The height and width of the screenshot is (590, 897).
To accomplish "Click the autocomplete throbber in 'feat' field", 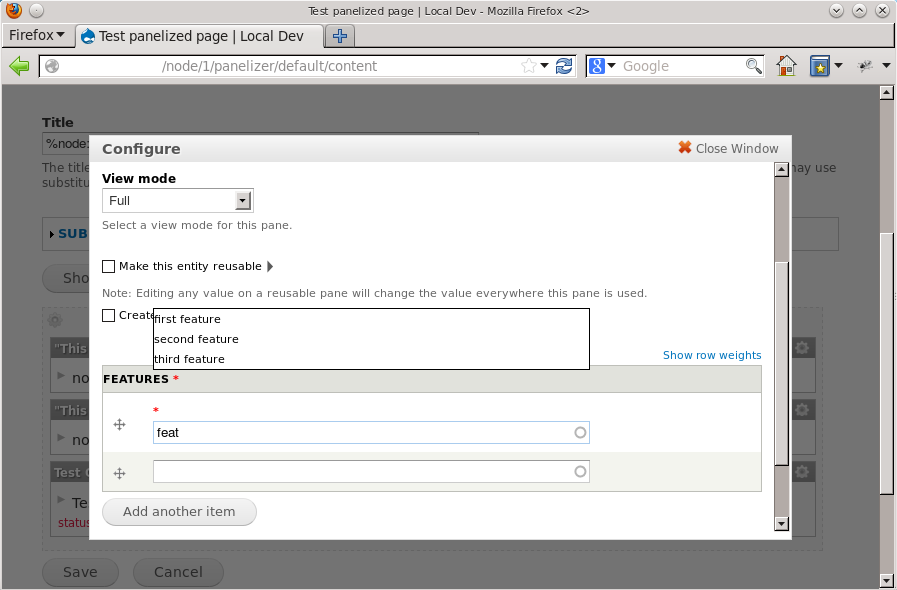I will point(580,433).
